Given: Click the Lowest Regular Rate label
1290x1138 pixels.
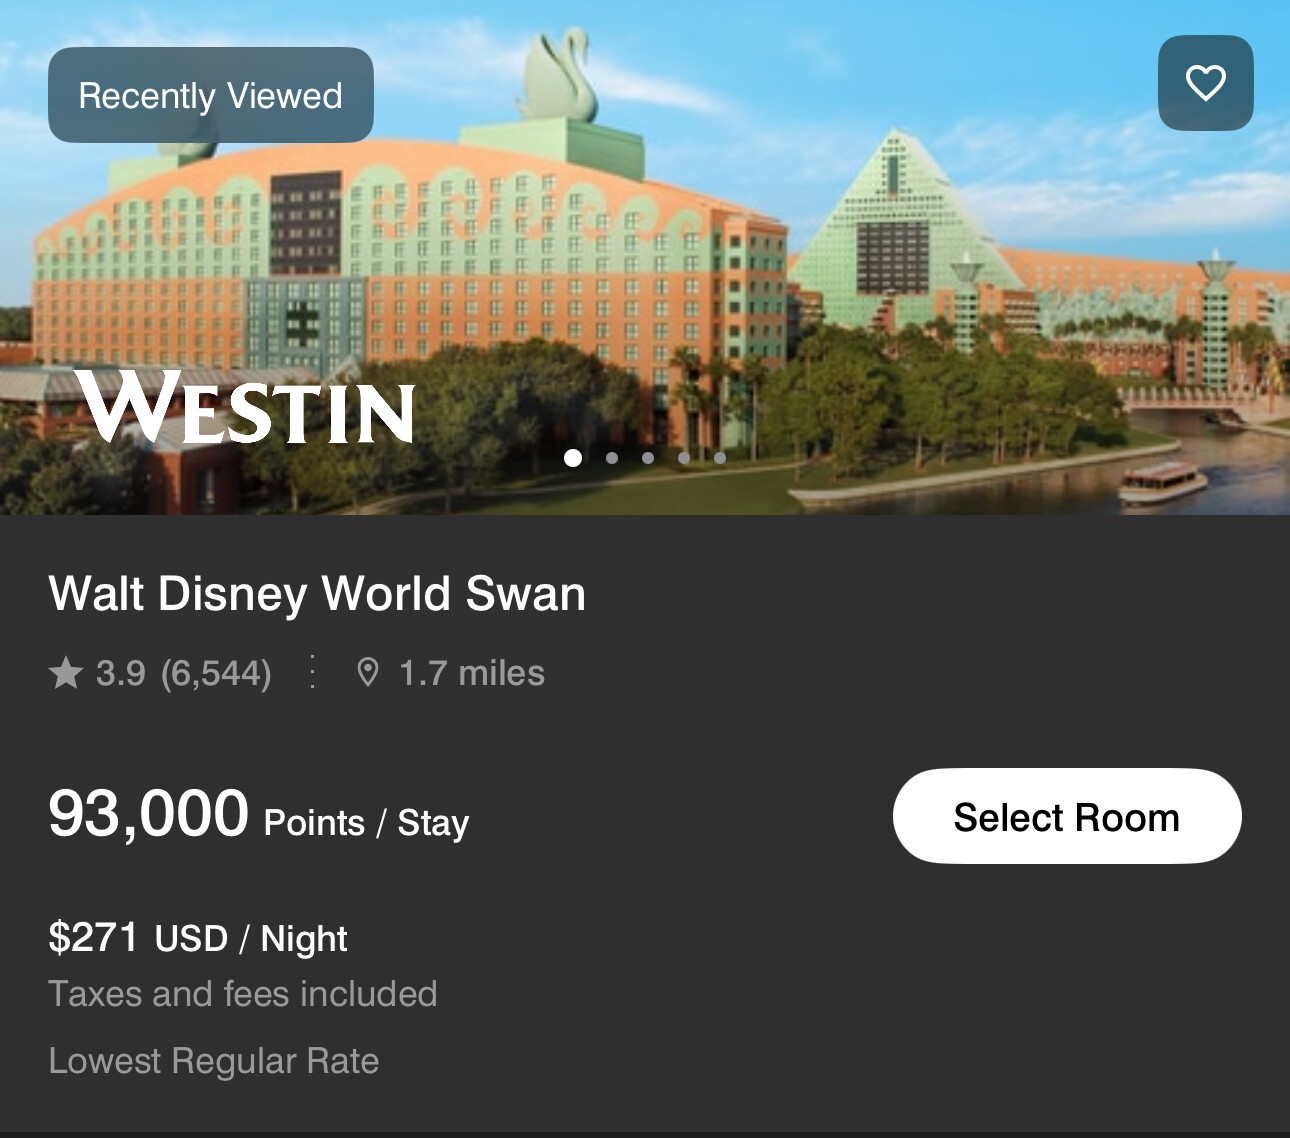Looking at the screenshot, I should (x=214, y=1061).
